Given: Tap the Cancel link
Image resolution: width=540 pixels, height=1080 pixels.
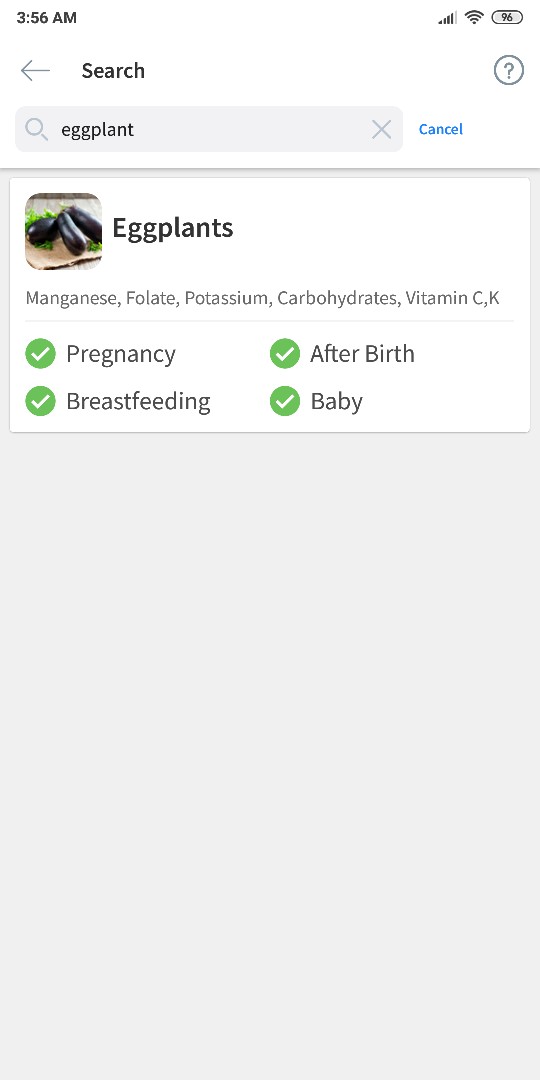Looking at the screenshot, I should click(x=441, y=129).
